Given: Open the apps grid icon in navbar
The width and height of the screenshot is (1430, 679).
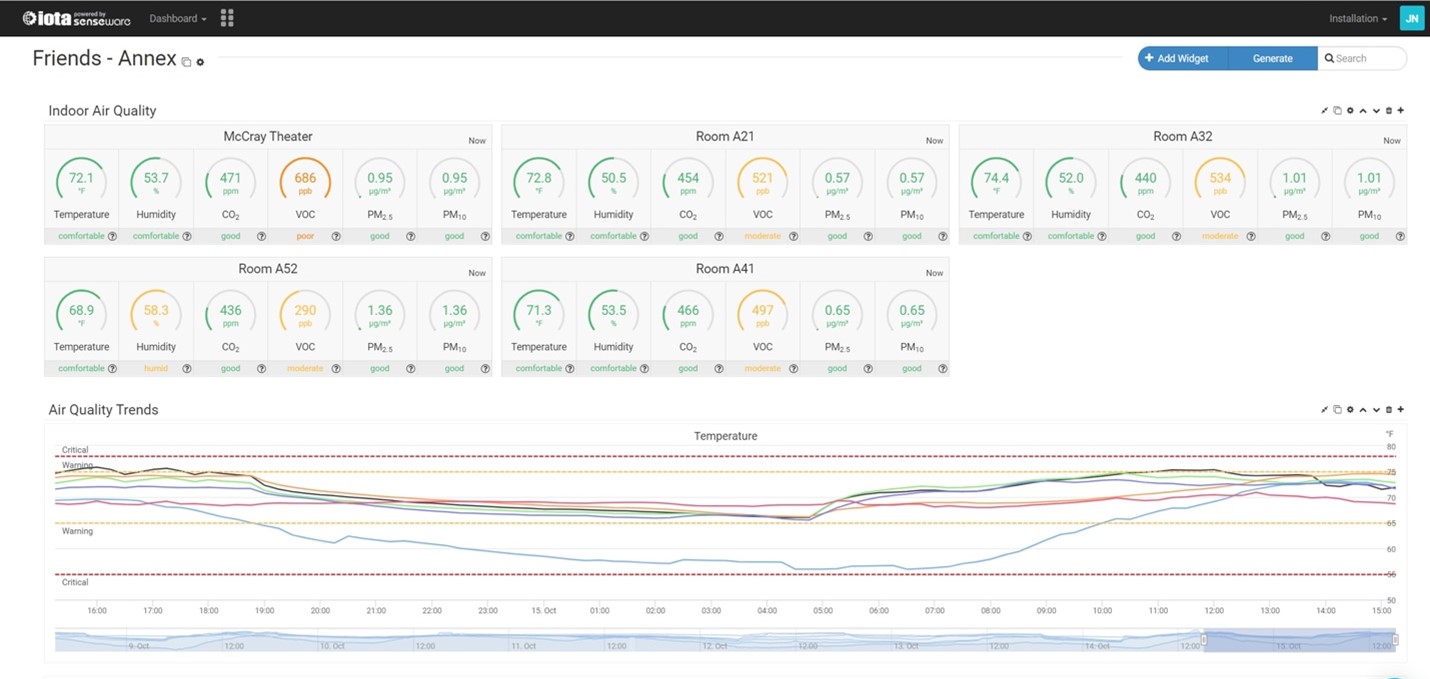Looking at the screenshot, I should [227, 18].
